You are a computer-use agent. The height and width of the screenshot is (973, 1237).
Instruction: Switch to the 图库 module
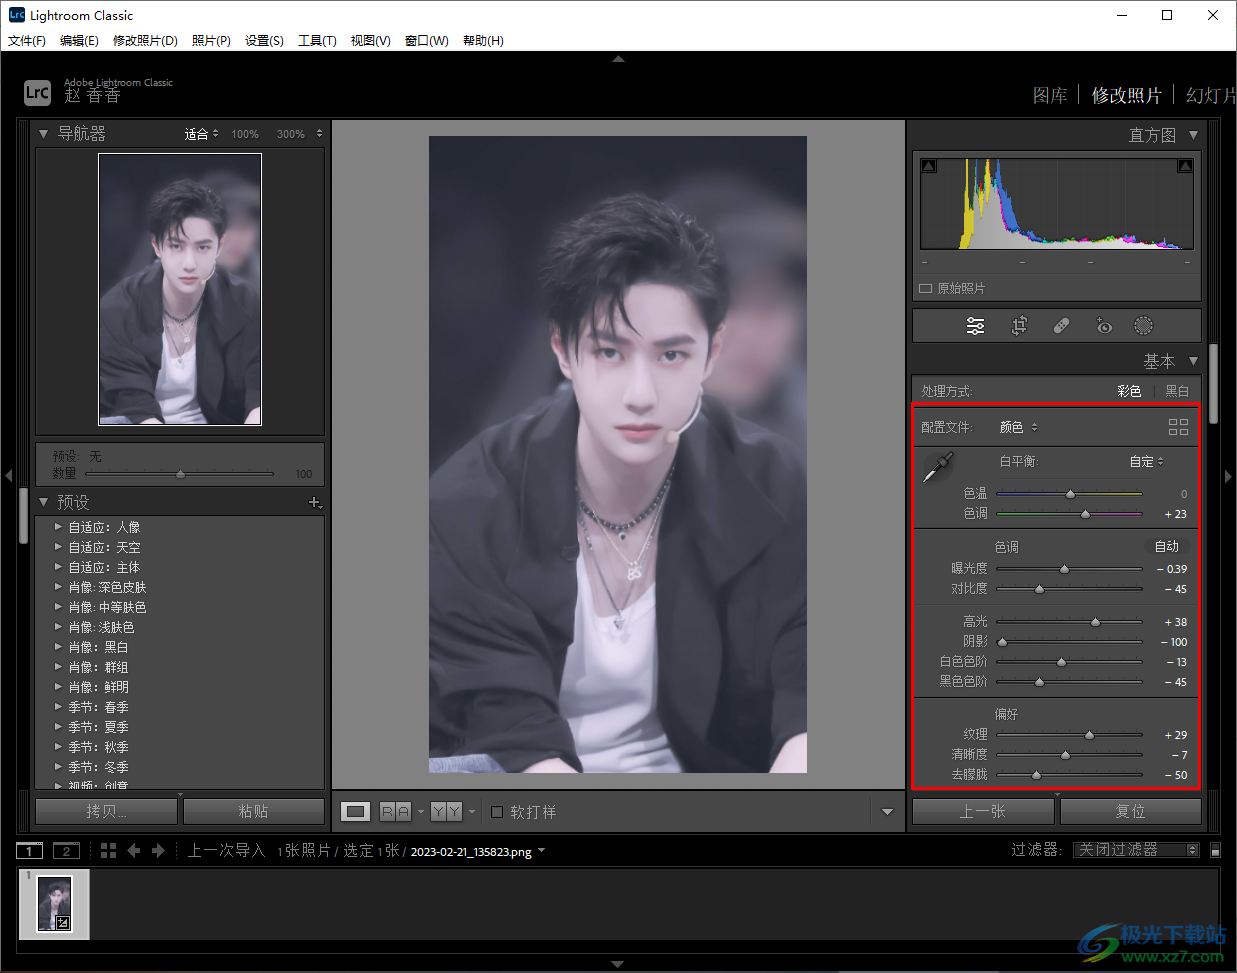(1050, 95)
